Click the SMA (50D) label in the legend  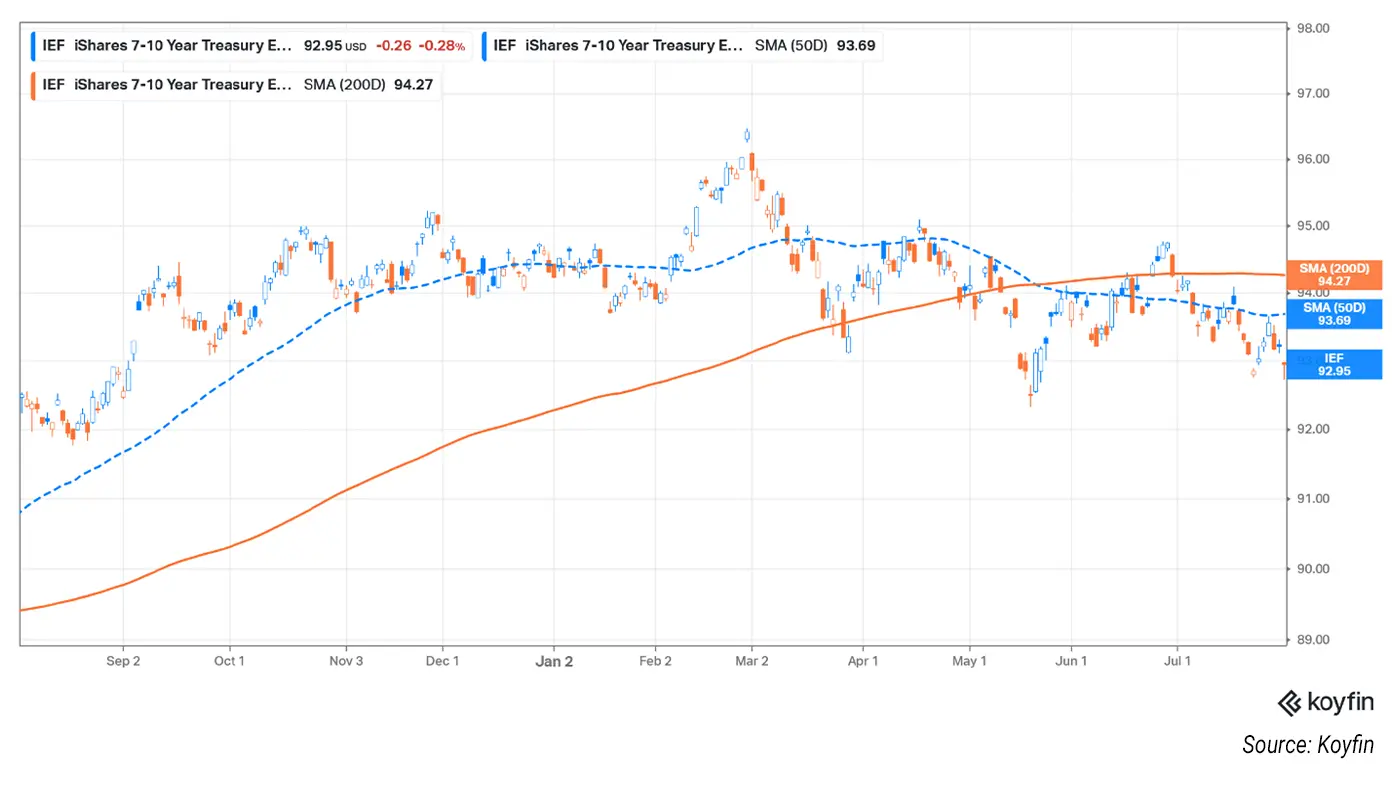tap(790, 45)
